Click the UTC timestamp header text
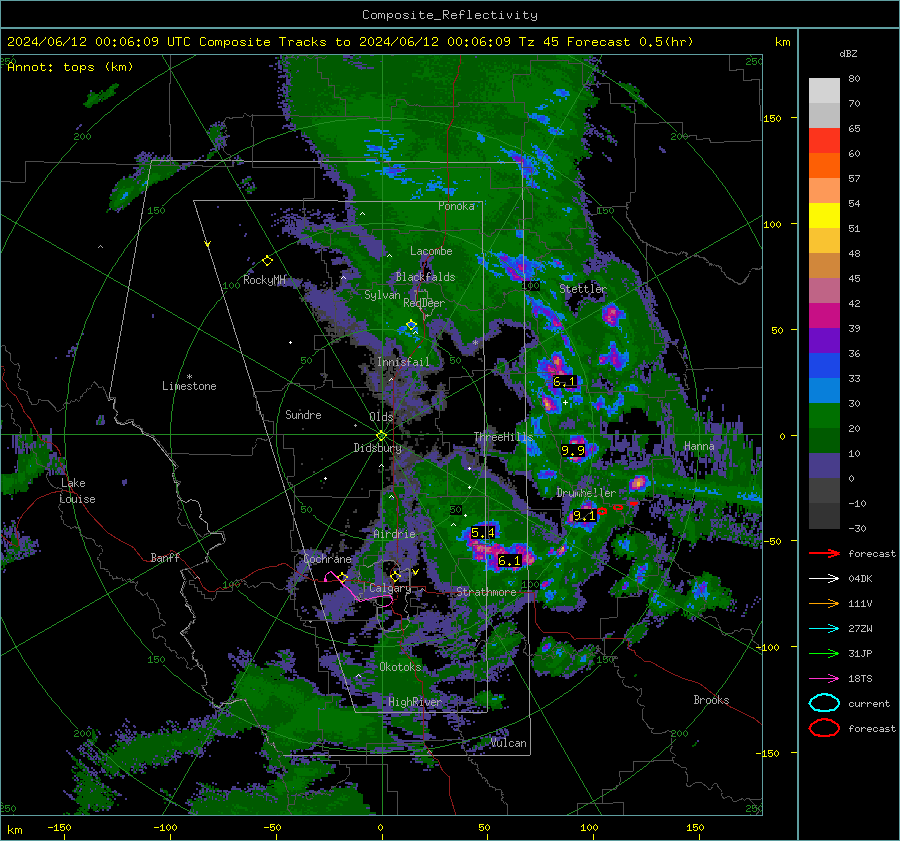This screenshot has height=841, width=900. point(350,42)
